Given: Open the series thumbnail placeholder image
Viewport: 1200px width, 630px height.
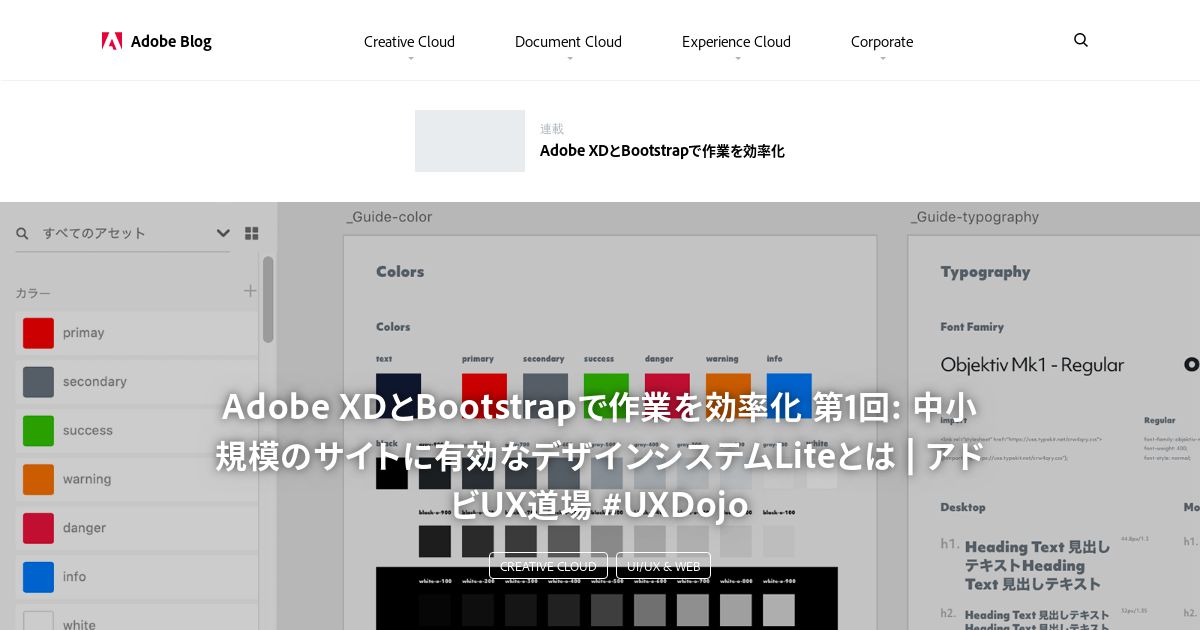Looking at the screenshot, I should coord(470,141).
